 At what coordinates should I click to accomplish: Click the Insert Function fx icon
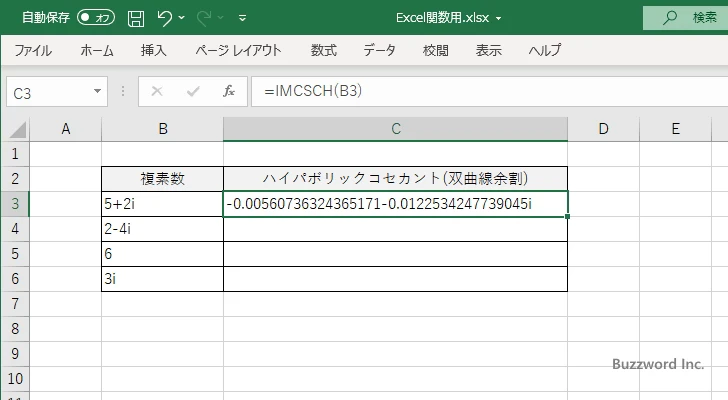coord(229,91)
